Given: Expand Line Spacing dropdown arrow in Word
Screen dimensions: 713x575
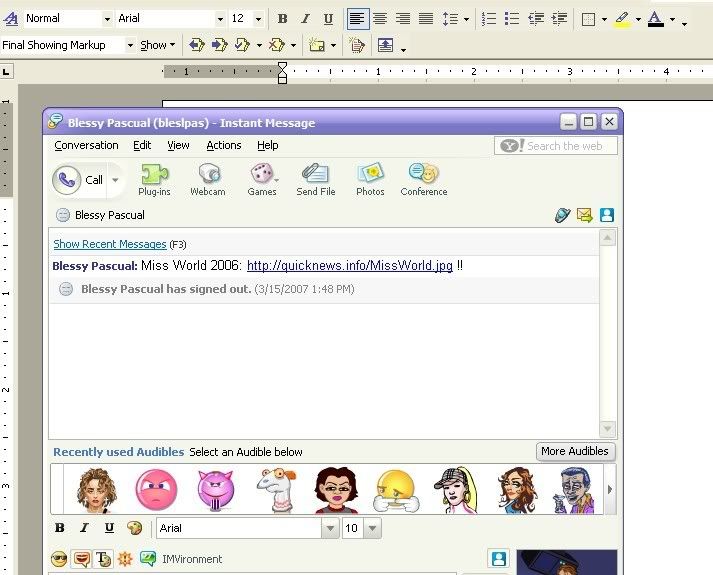Looking at the screenshot, I should [466, 20].
